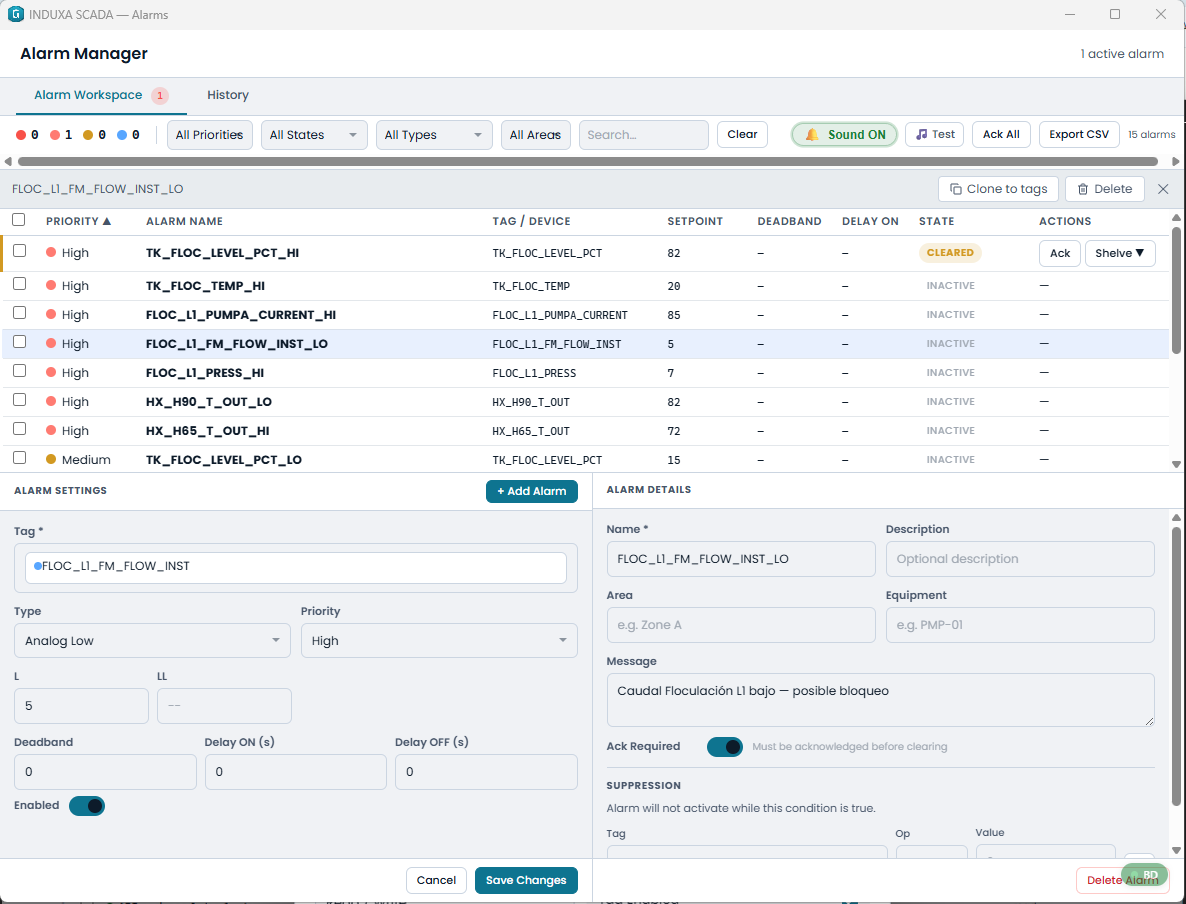
Task: Click the alarm list scrollbar up arrow
Action: (1176, 218)
